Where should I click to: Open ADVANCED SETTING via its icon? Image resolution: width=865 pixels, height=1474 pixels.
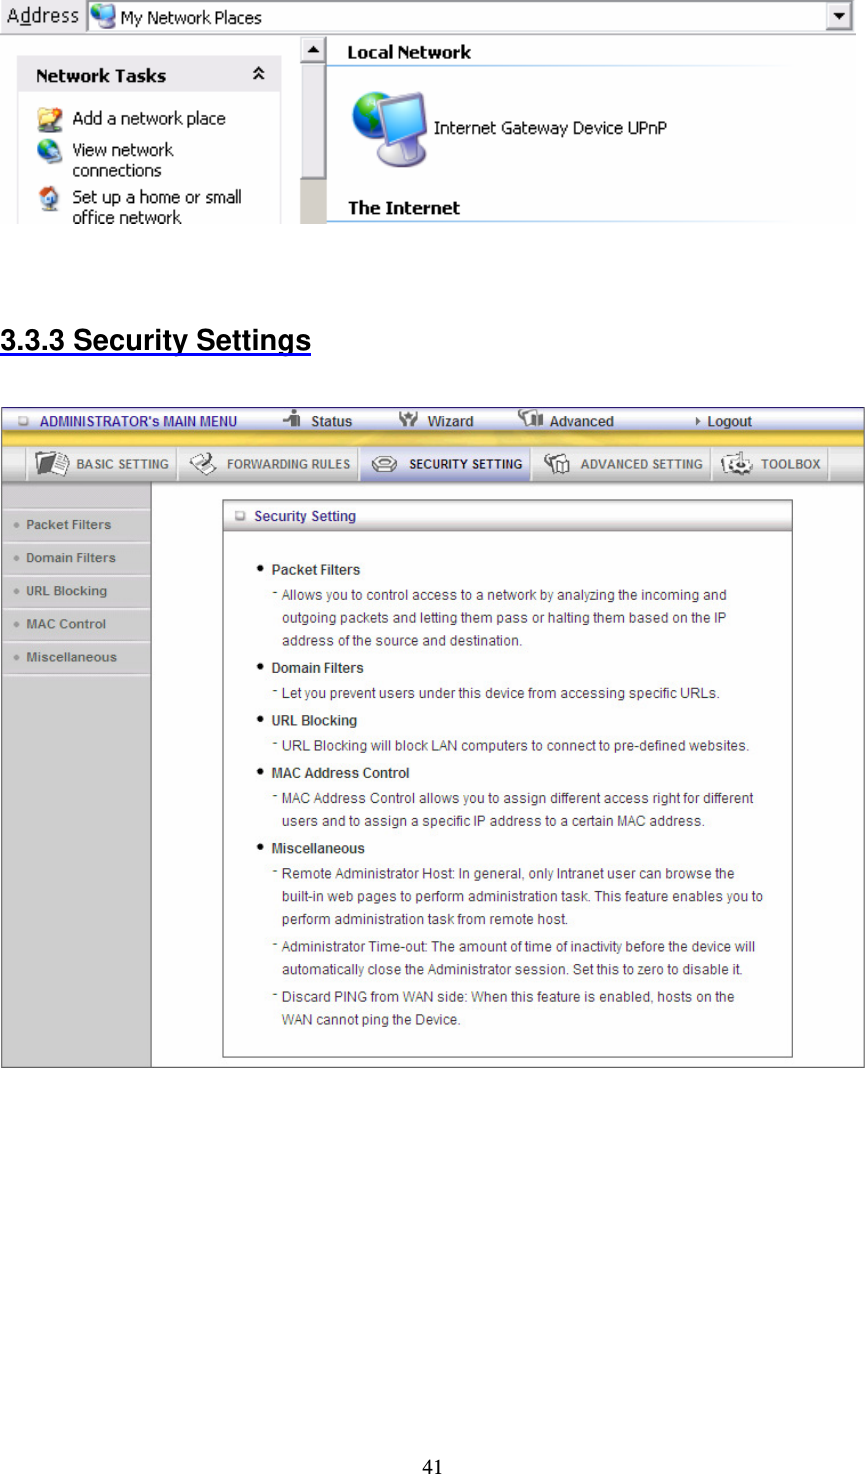(557, 463)
